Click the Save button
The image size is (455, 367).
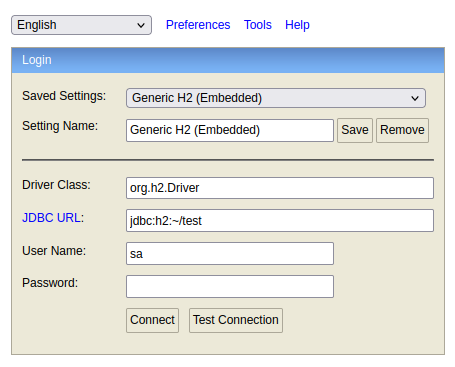(x=355, y=130)
